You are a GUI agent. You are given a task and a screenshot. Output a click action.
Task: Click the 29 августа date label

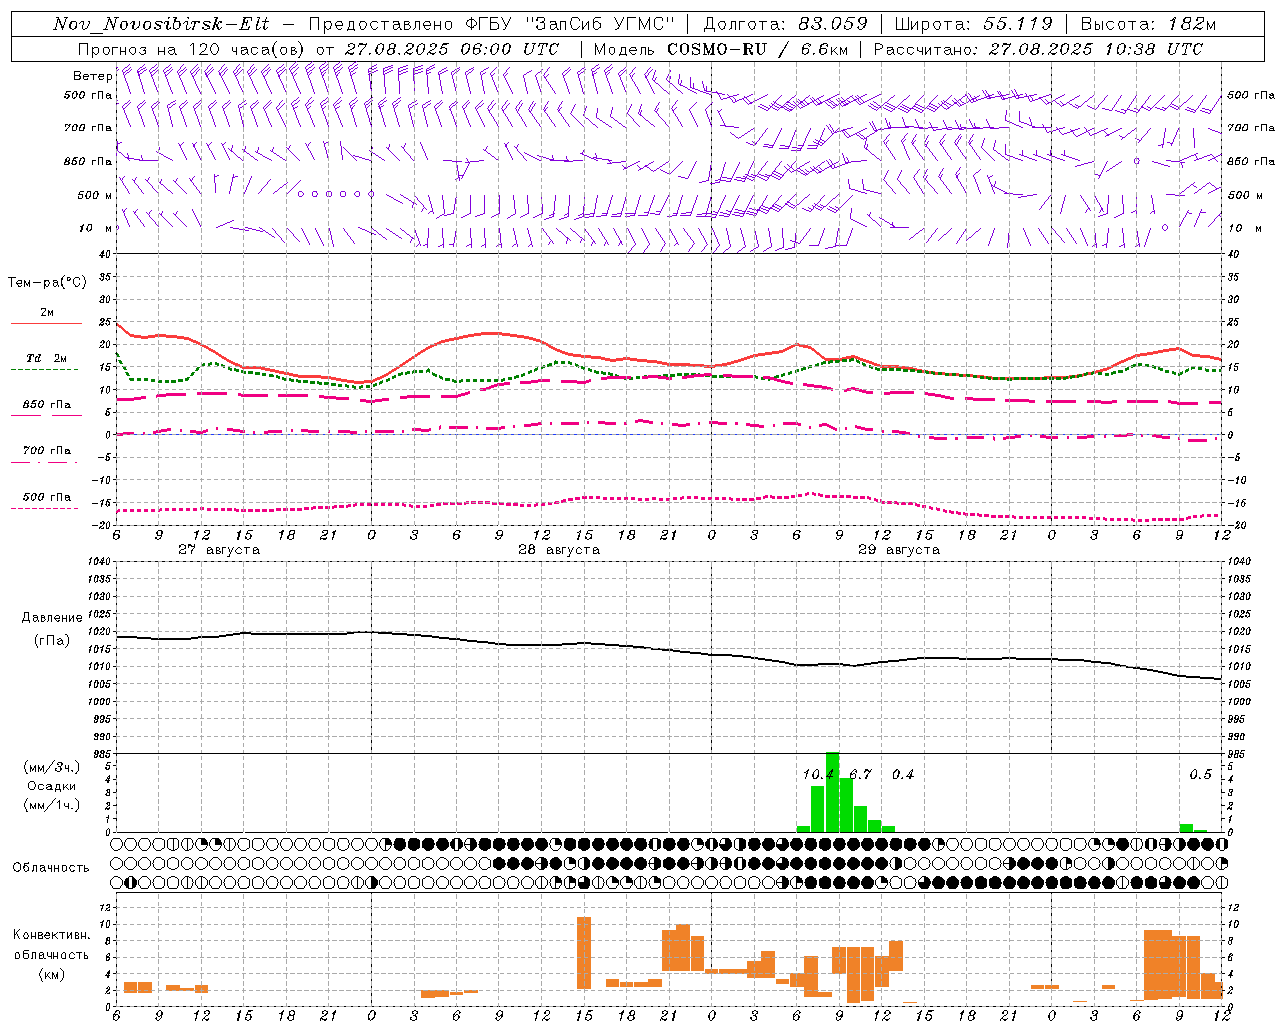(899, 550)
